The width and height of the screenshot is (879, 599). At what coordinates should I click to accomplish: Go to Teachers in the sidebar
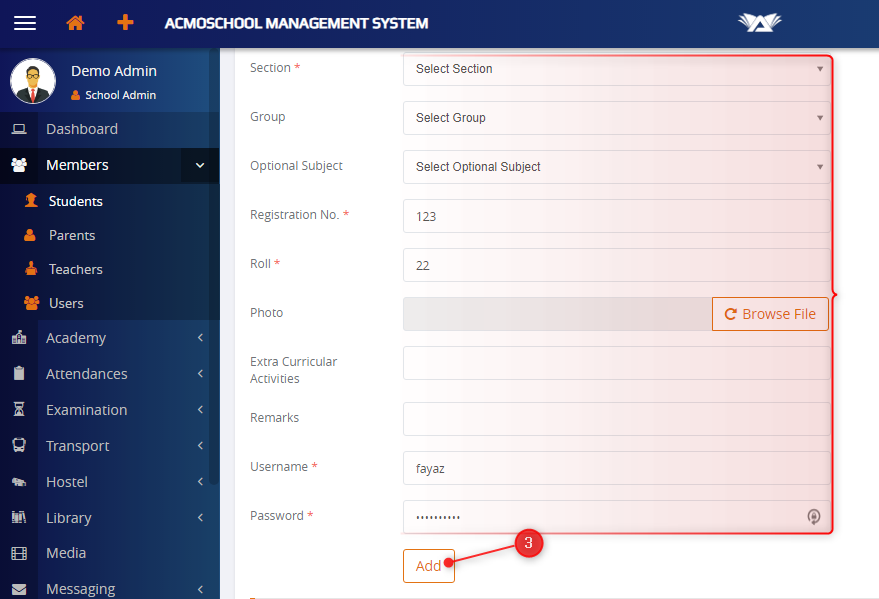(x=76, y=269)
